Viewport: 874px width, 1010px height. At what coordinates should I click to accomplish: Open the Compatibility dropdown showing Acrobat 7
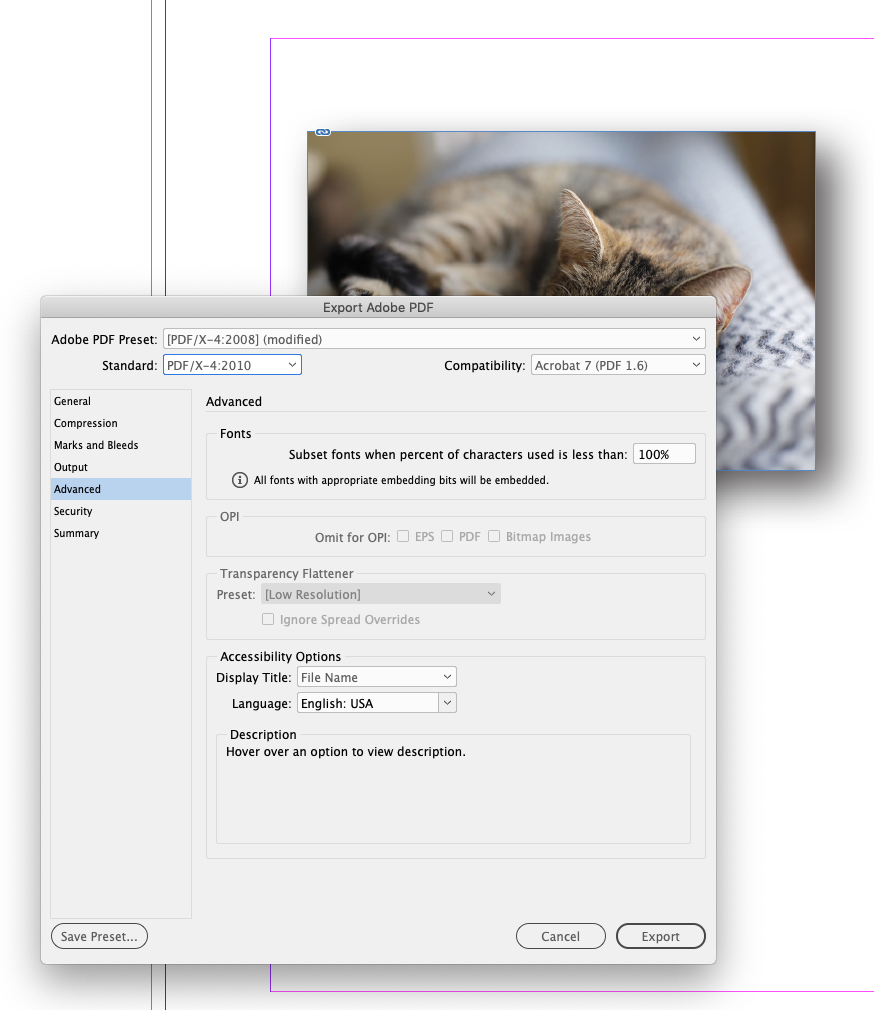(x=618, y=364)
